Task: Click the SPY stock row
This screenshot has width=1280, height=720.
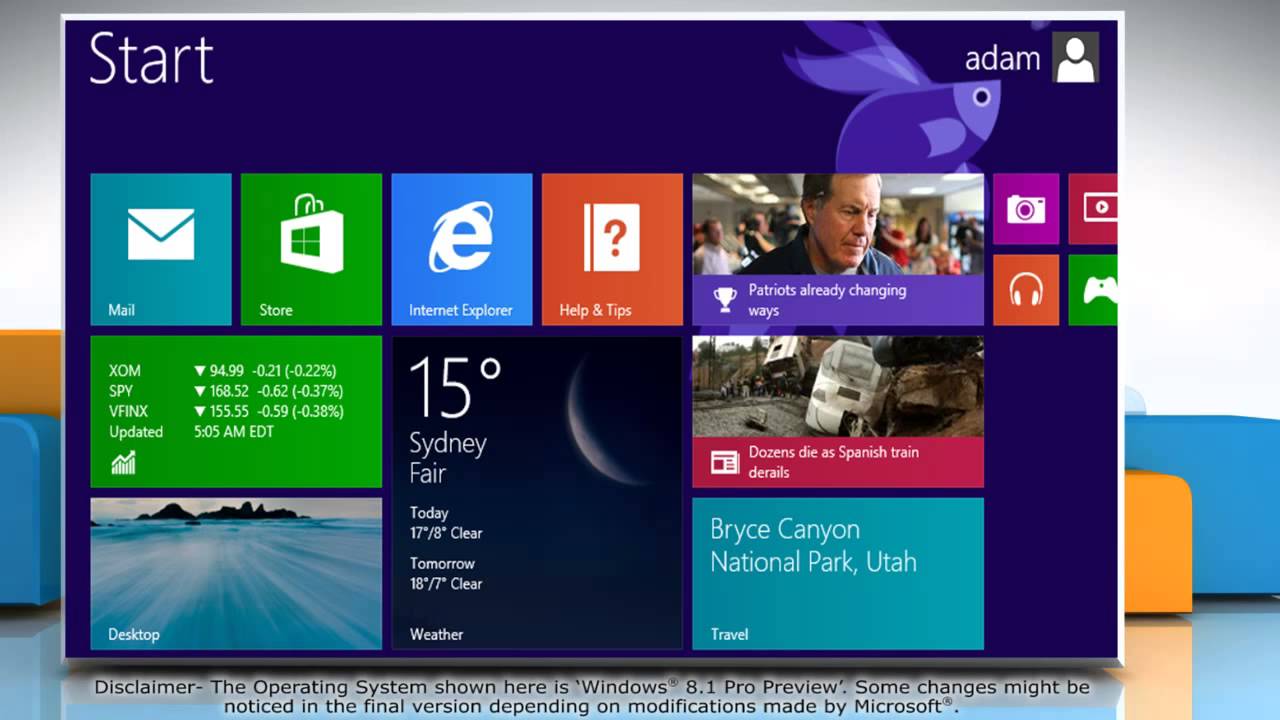Action: 226,391
